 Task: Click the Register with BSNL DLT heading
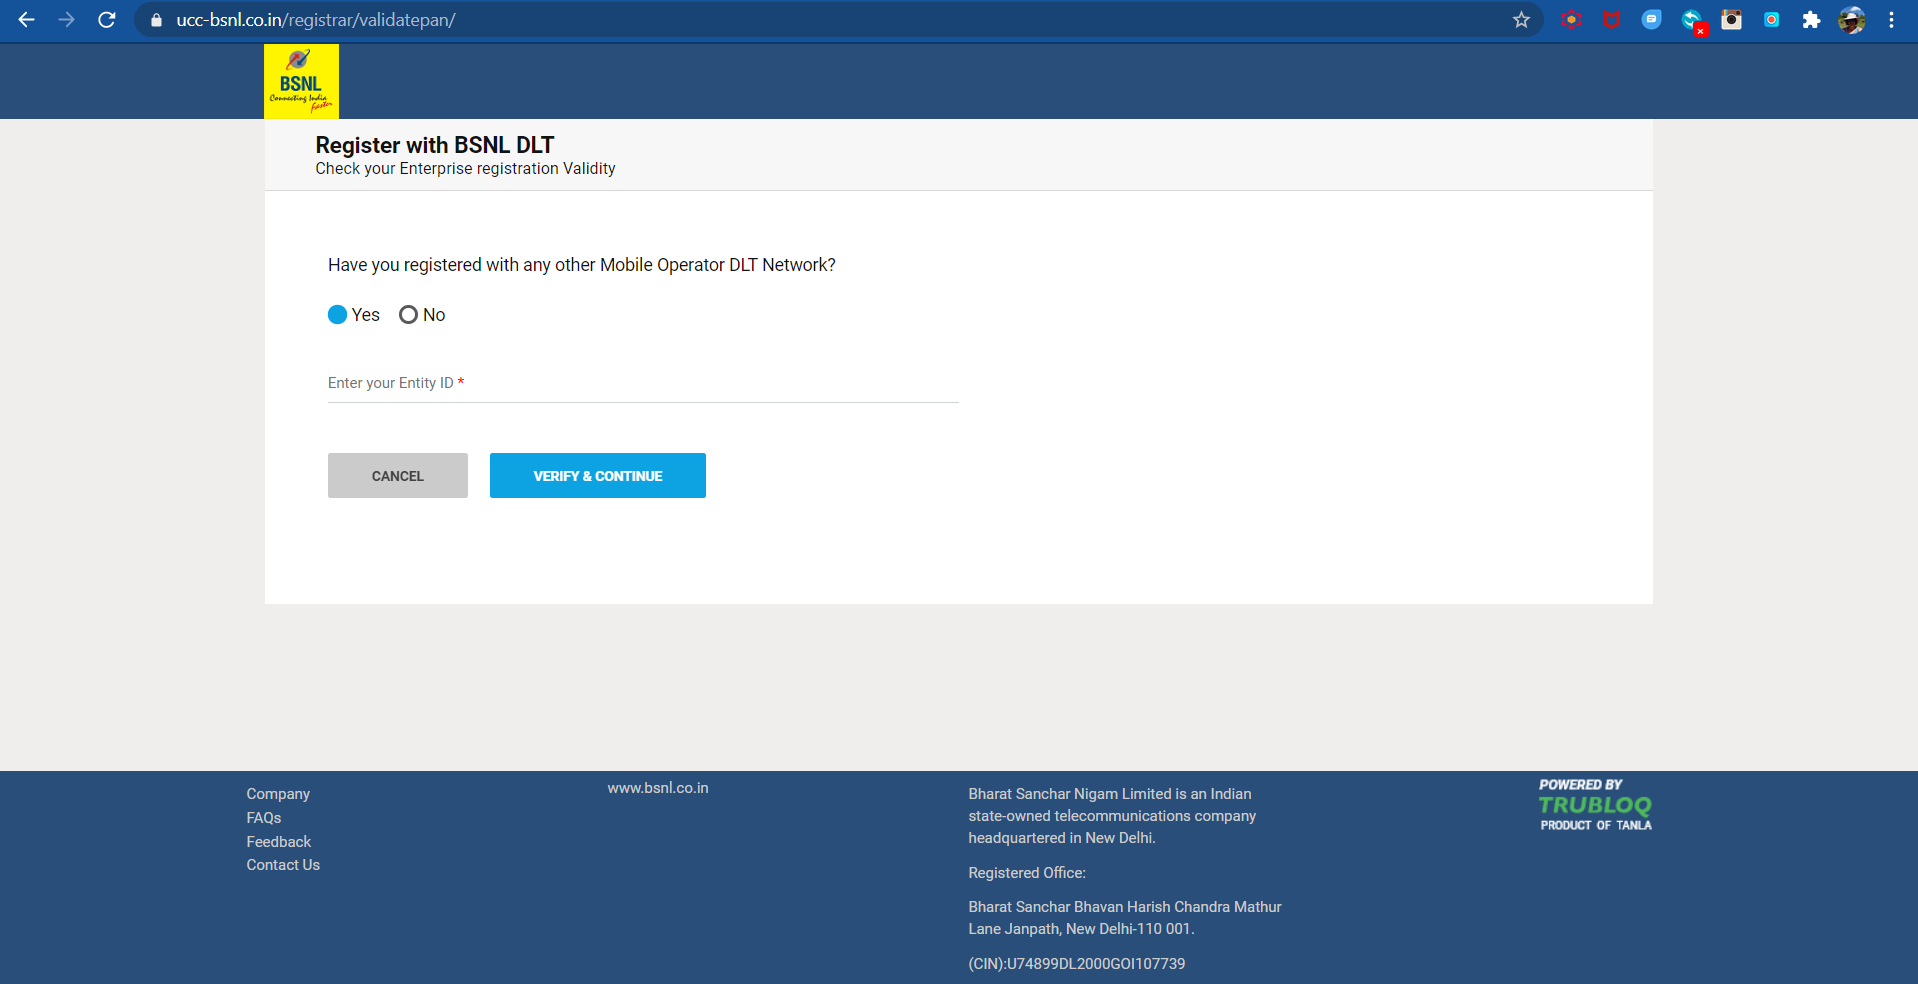pyautogui.click(x=435, y=145)
